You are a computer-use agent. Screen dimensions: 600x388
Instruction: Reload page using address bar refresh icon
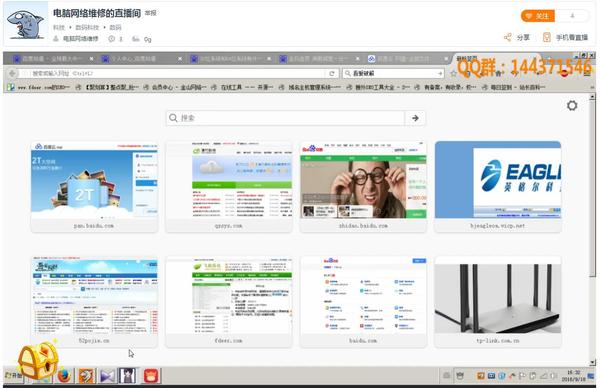tap(332, 73)
